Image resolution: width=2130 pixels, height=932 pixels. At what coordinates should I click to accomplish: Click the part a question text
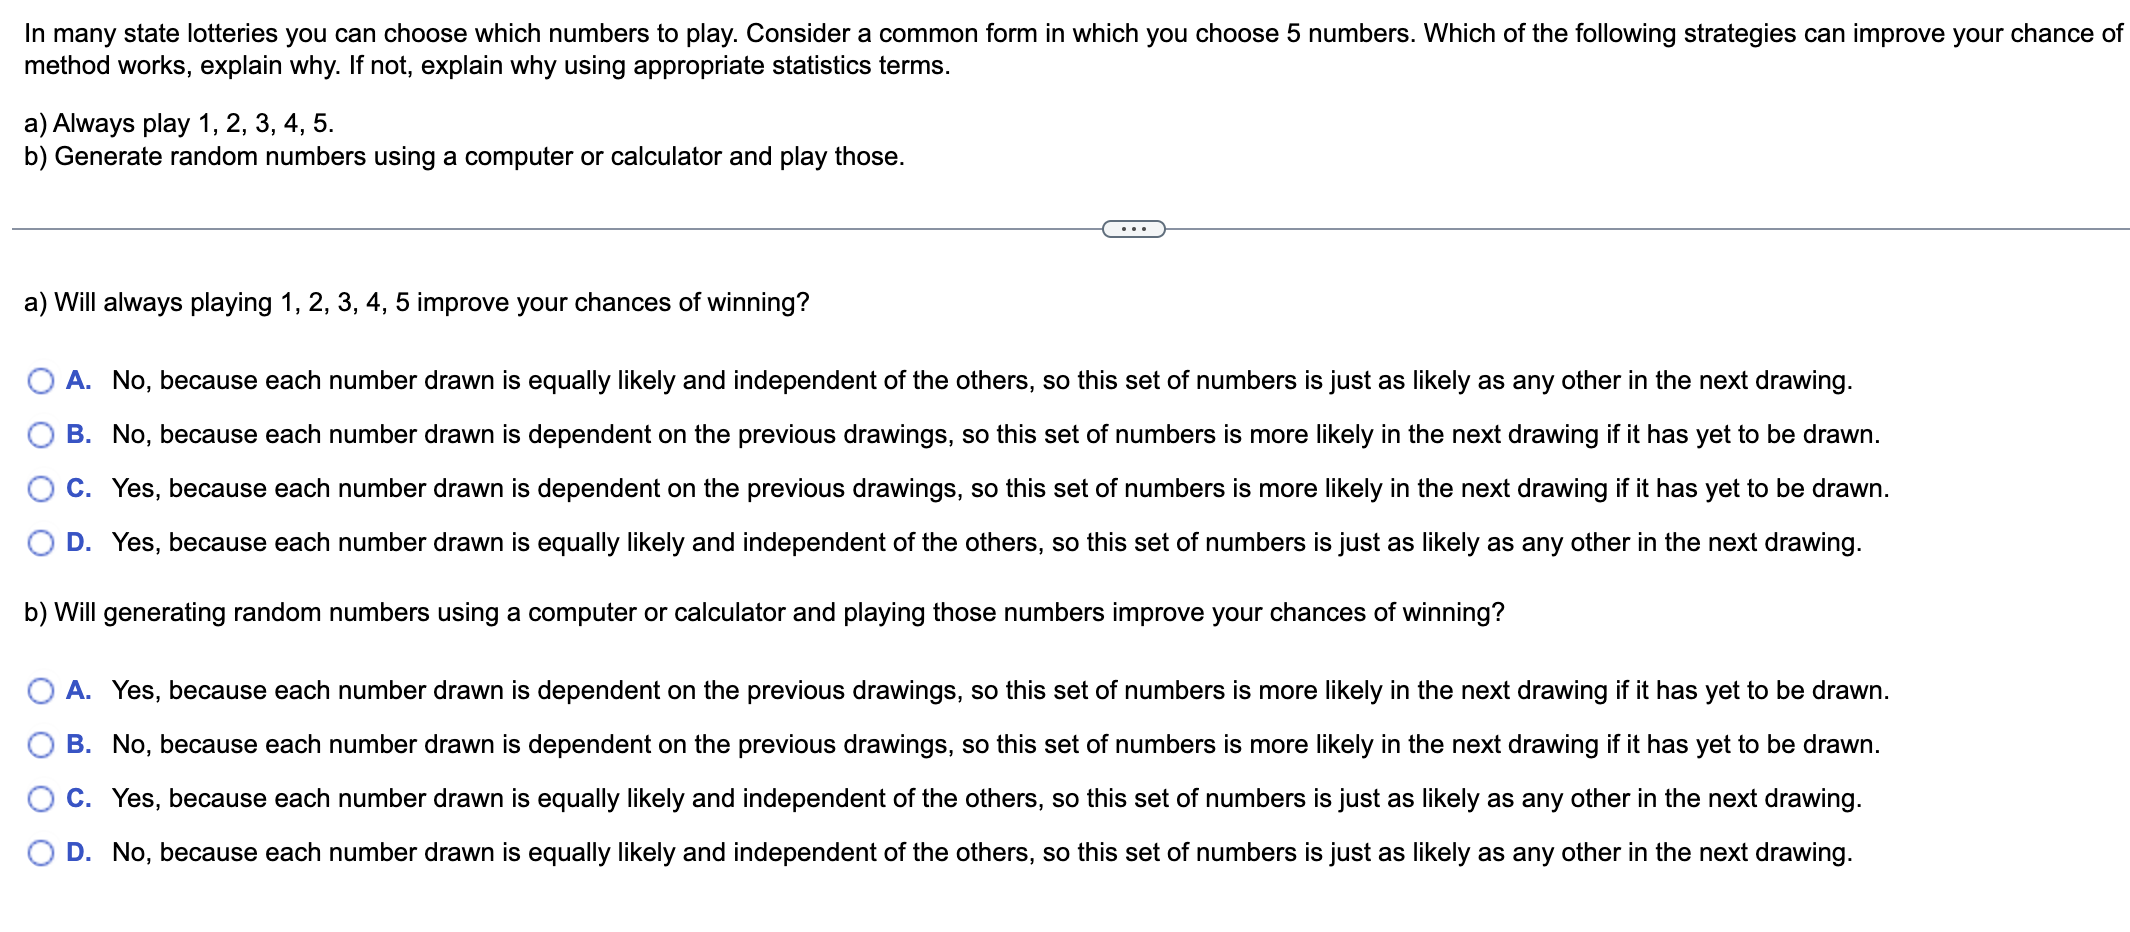click(x=417, y=302)
